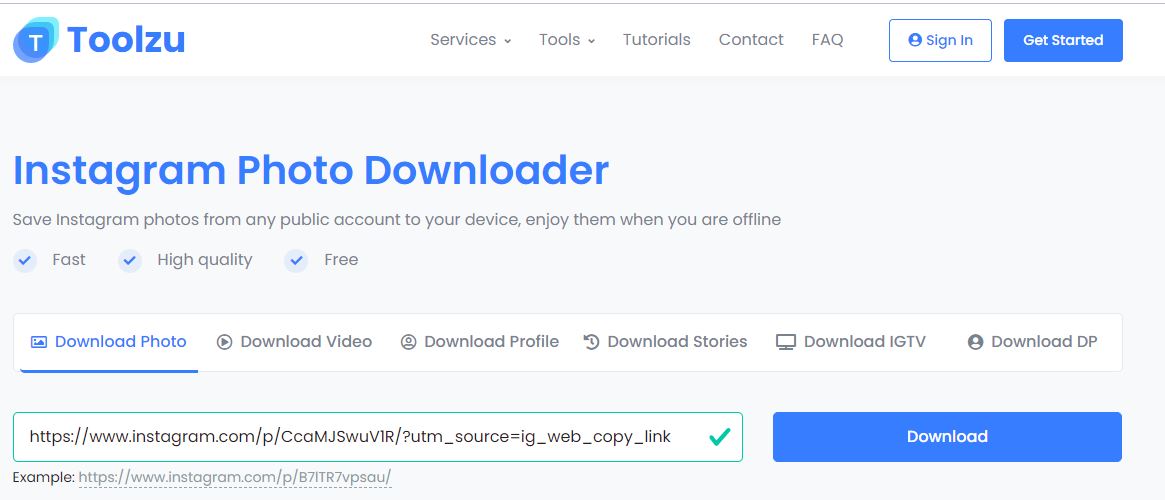Expand the Services dropdown menu
The image size is (1165, 500).
471,40
